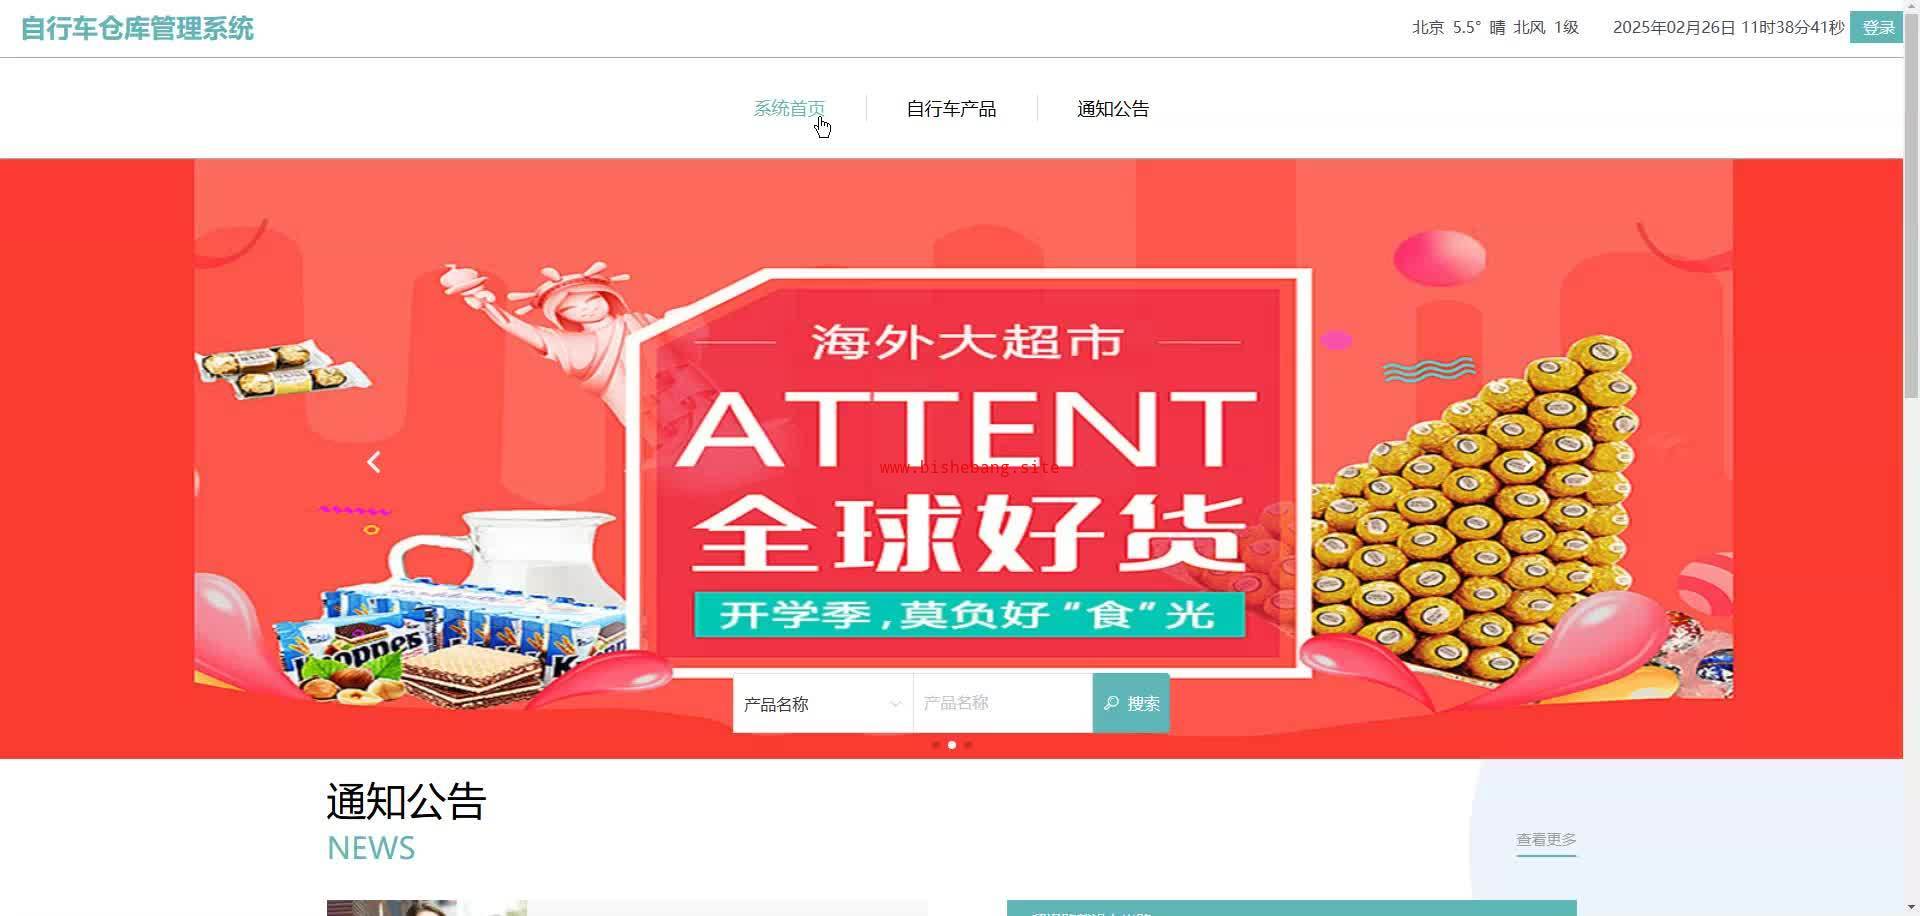The width and height of the screenshot is (1920, 916).
Task: Click the scrollbar up arrow
Action: click(1911, 7)
